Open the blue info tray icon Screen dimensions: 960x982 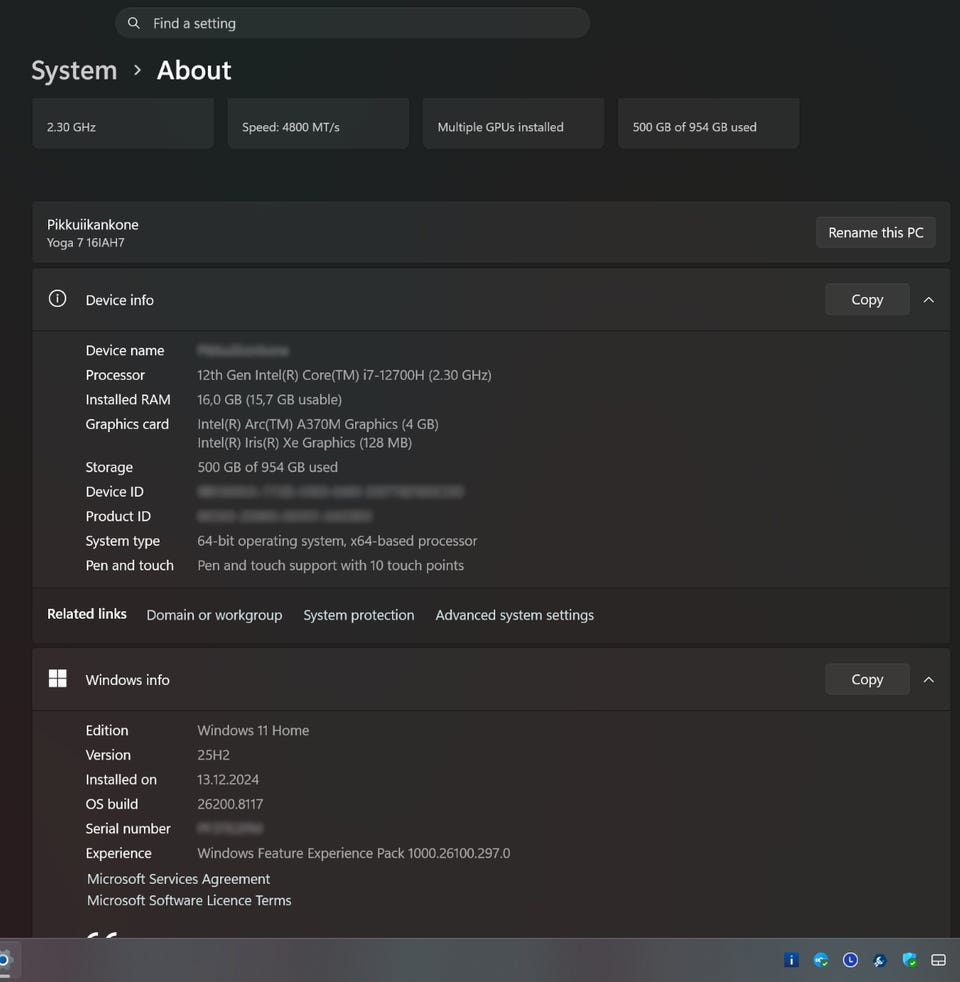tap(791, 960)
